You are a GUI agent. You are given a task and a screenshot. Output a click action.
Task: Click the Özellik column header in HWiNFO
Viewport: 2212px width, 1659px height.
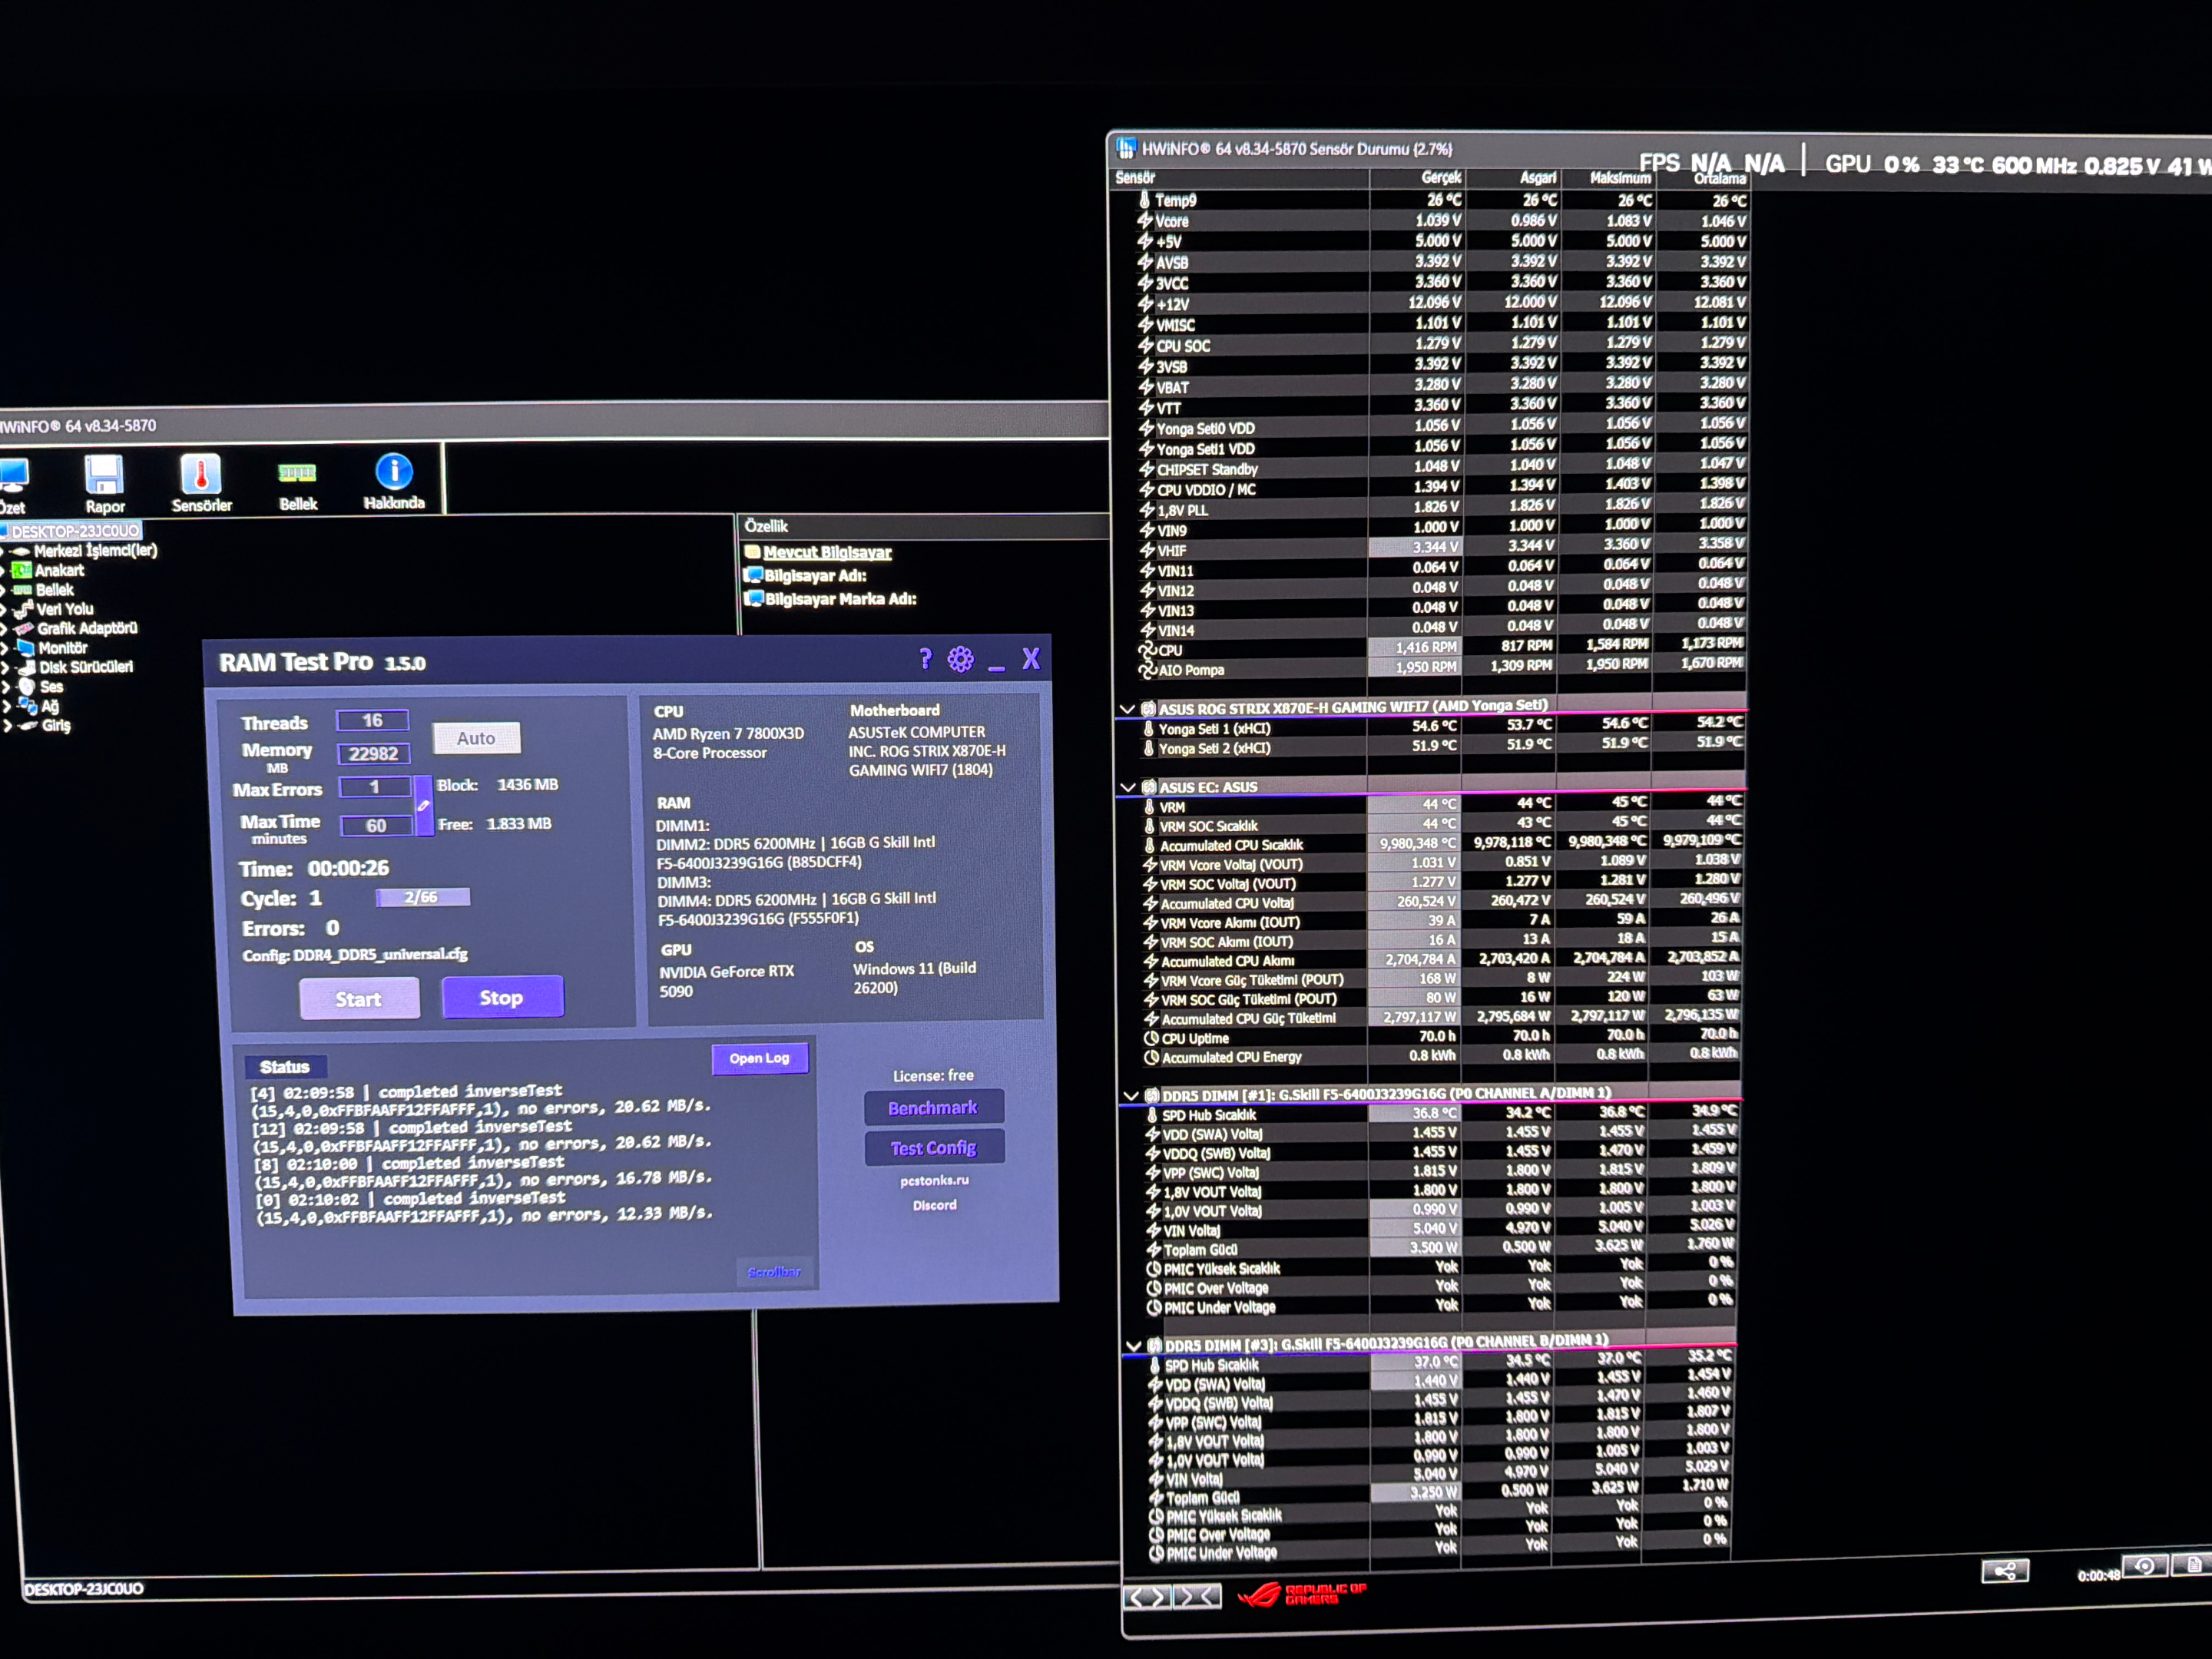click(x=924, y=526)
